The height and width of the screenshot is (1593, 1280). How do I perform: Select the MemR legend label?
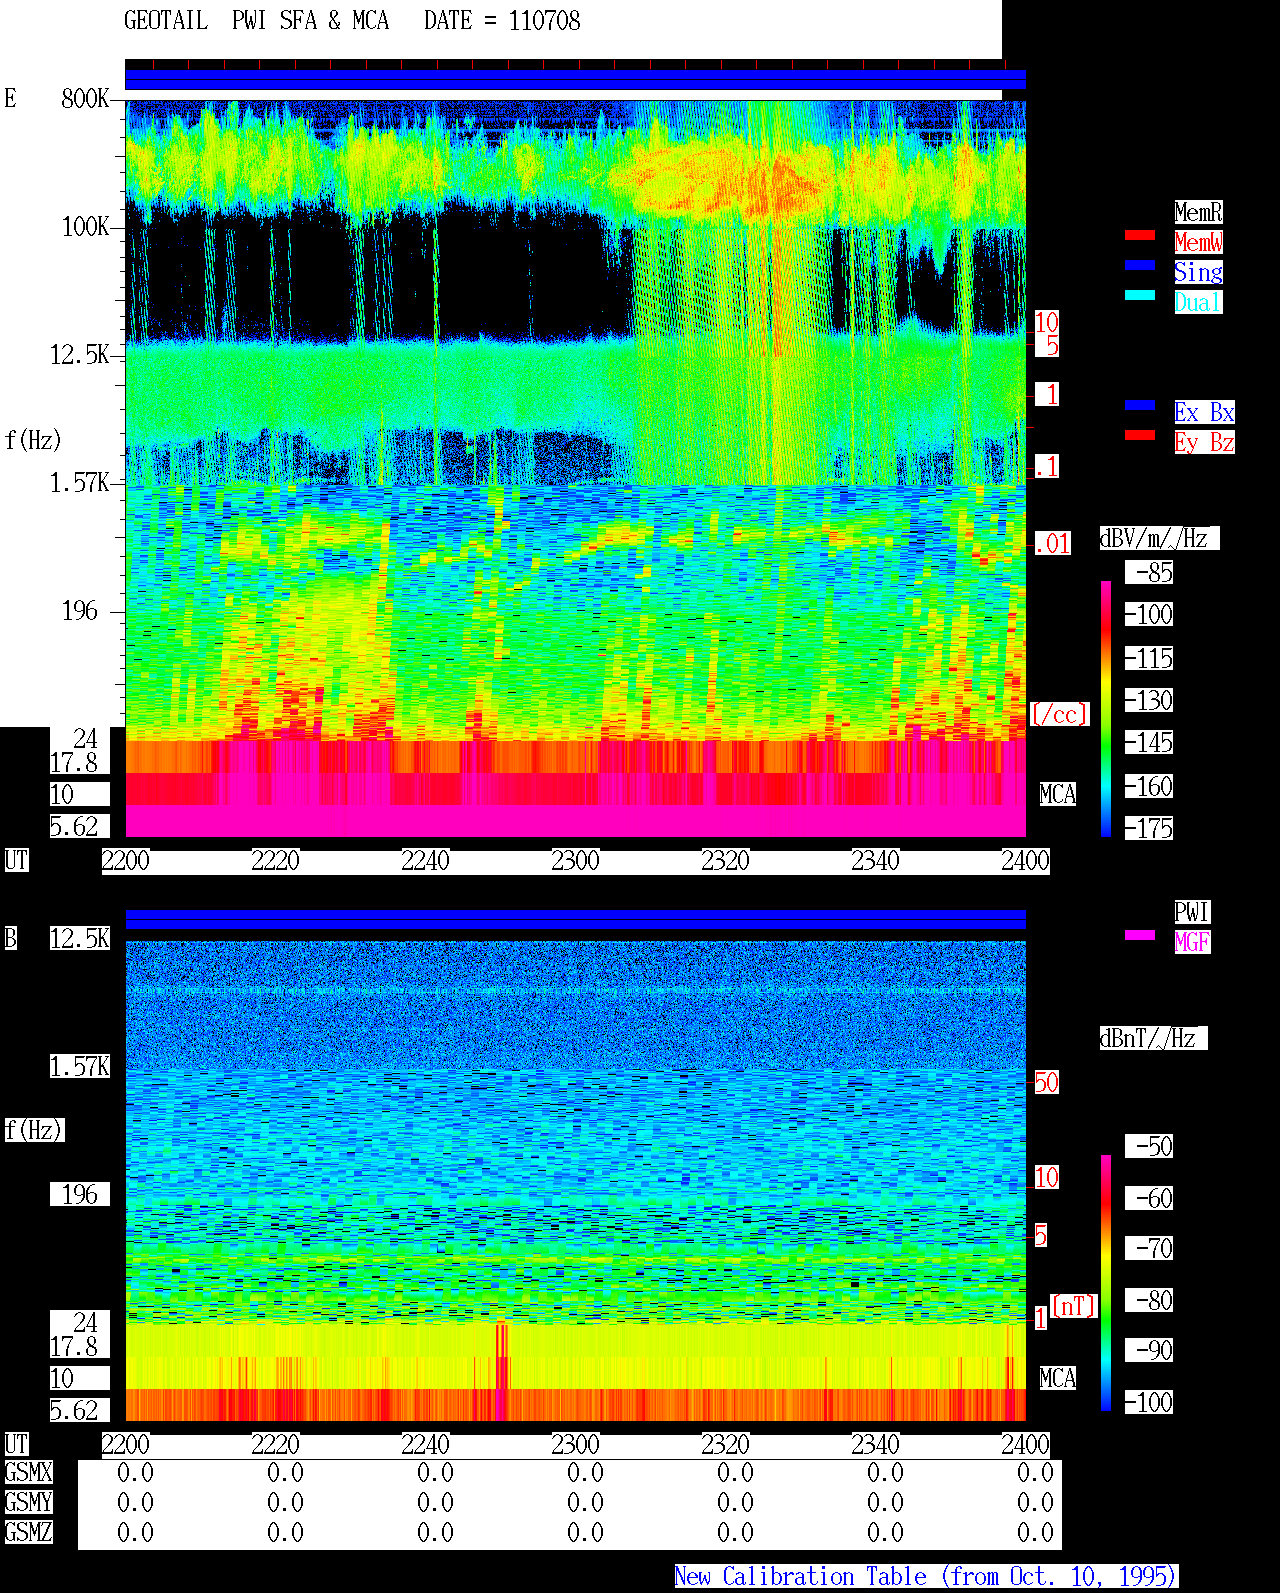click(x=1198, y=212)
